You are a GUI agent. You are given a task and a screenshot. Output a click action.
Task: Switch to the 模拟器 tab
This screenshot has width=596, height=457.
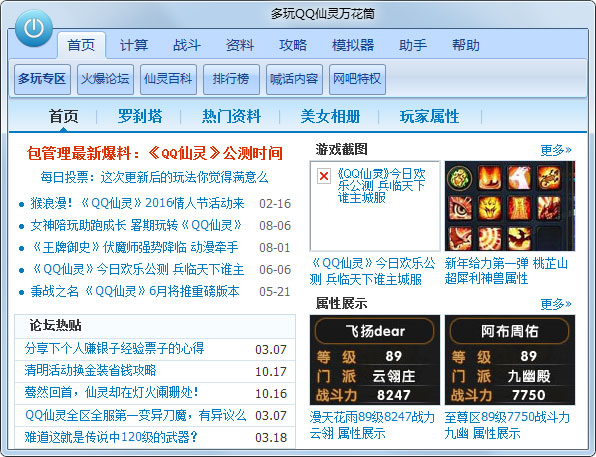(353, 45)
